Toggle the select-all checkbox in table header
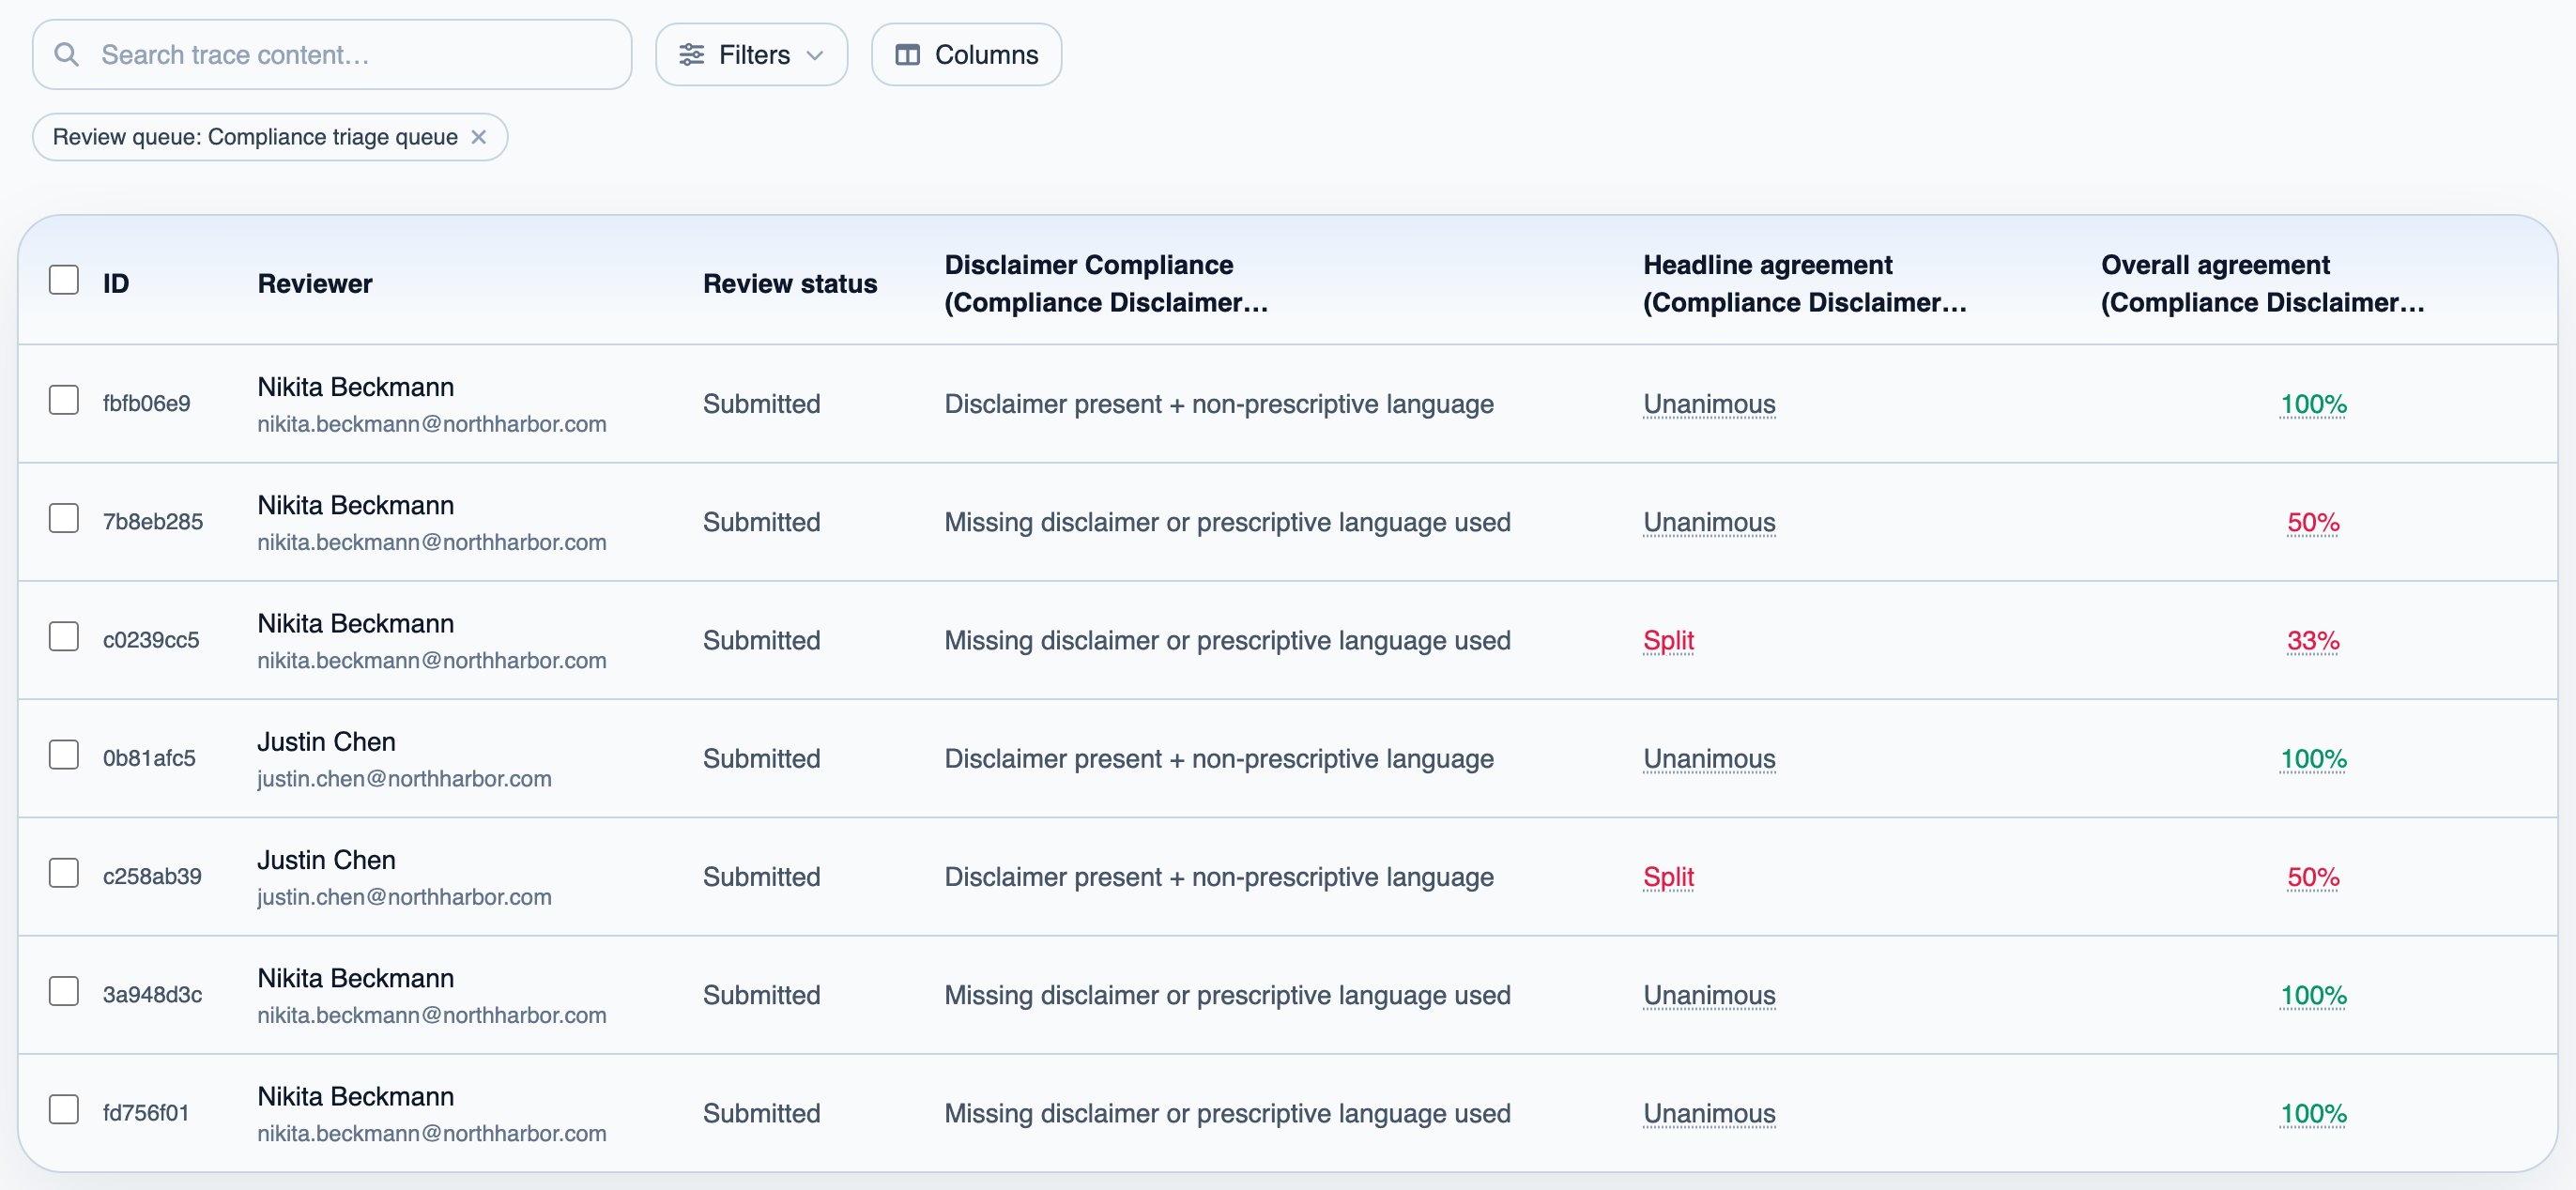The image size is (2576, 1190). click(x=64, y=280)
